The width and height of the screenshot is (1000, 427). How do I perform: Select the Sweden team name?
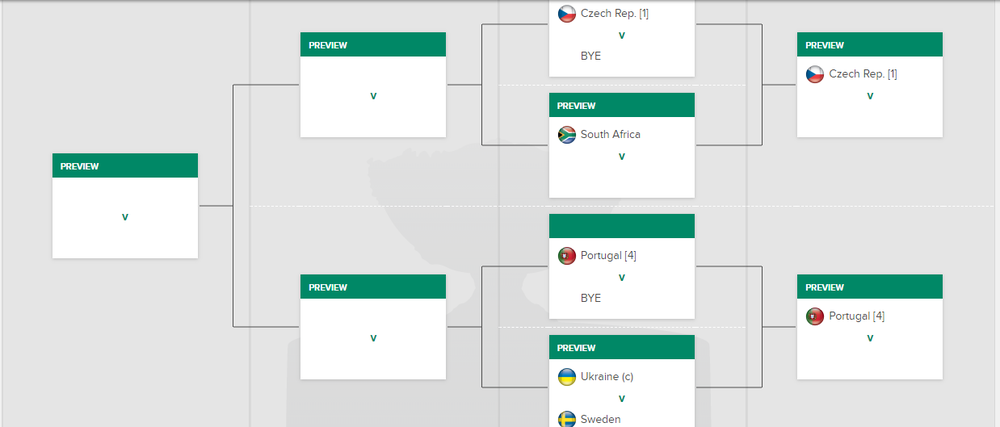coord(600,419)
